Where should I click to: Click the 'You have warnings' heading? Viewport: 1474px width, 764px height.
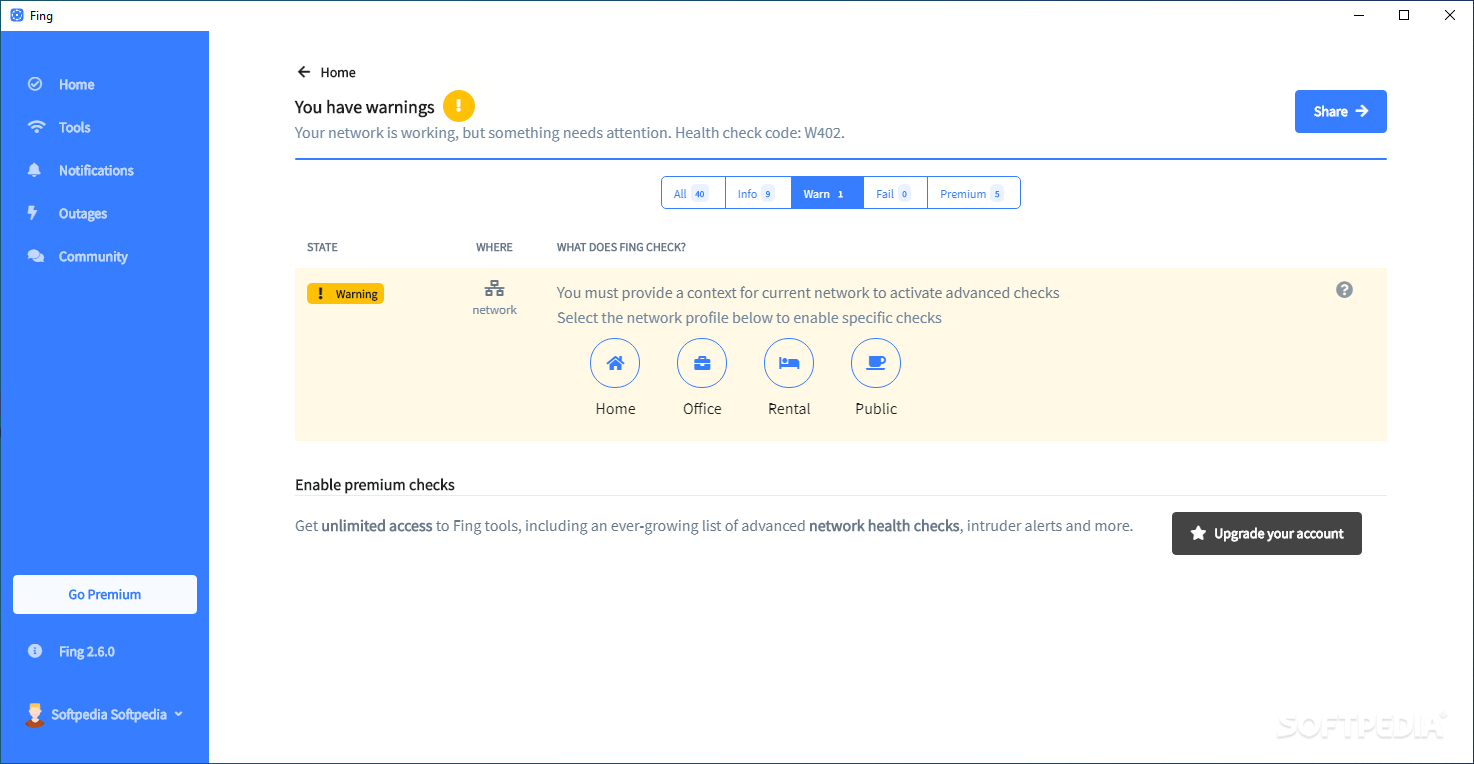point(365,107)
